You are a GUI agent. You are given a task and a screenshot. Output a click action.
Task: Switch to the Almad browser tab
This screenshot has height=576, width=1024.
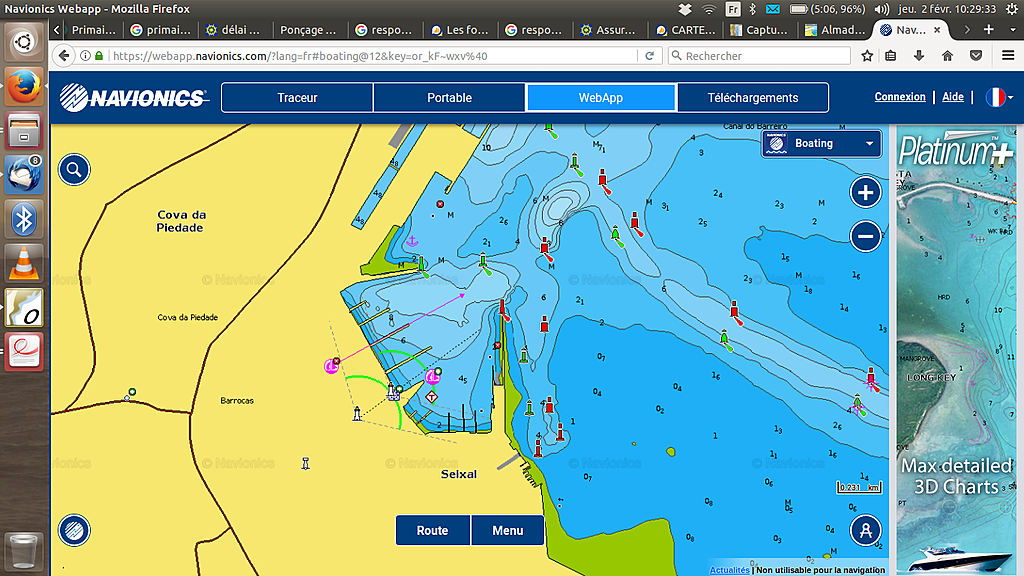coord(836,29)
